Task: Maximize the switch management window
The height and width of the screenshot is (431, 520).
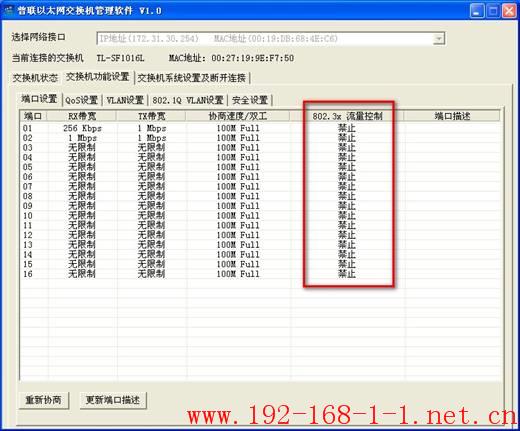Action: pyautogui.click(x=493, y=11)
